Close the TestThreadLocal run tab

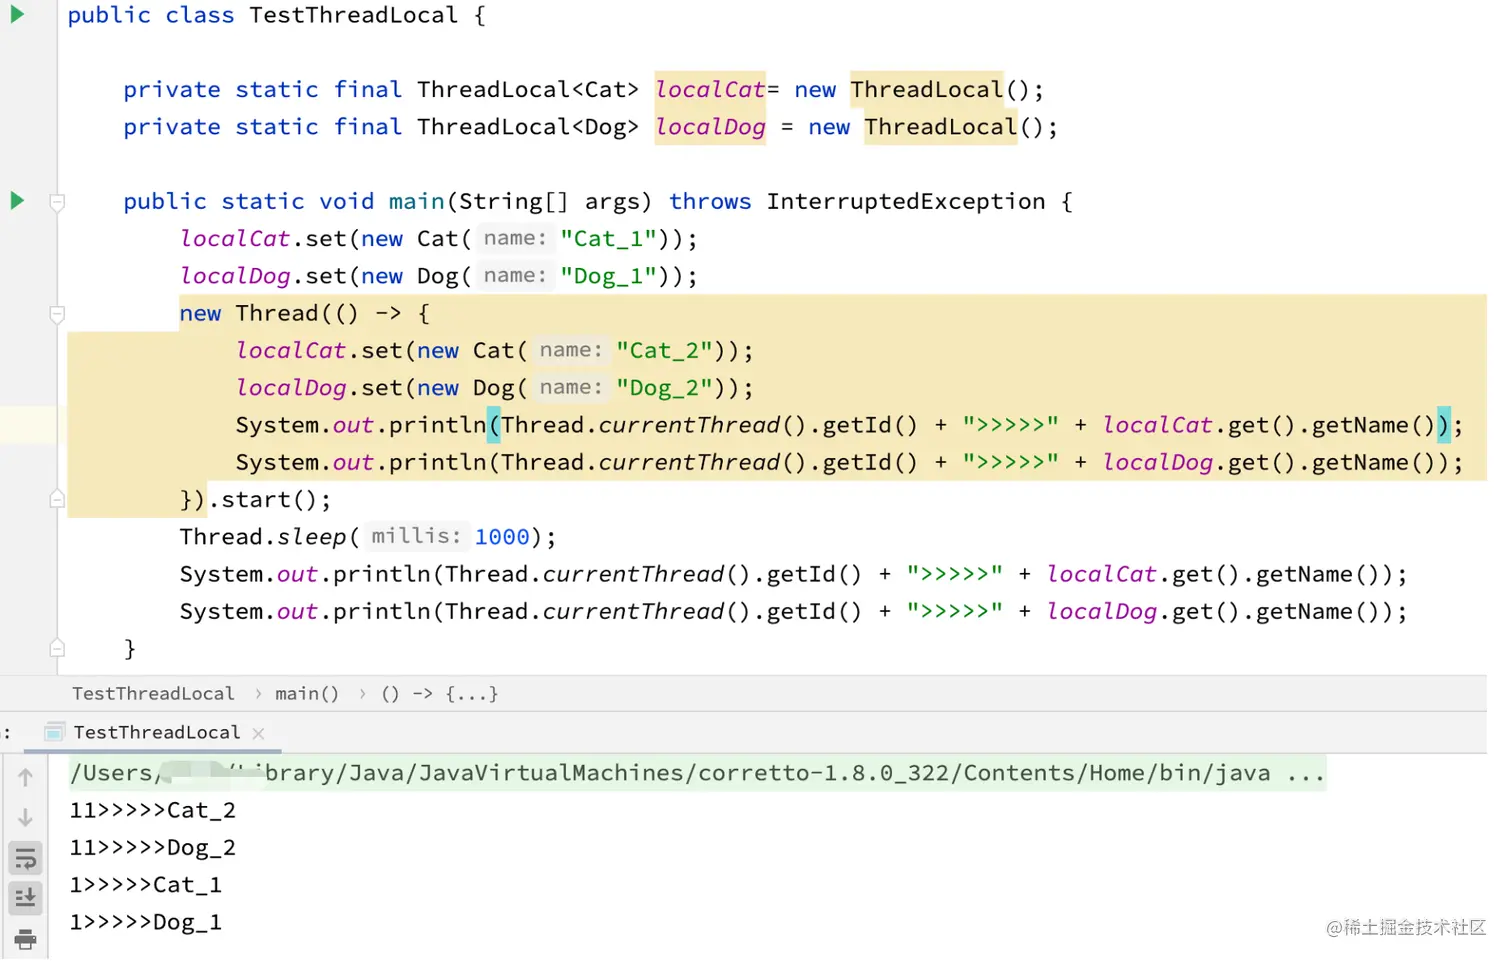click(258, 733)
